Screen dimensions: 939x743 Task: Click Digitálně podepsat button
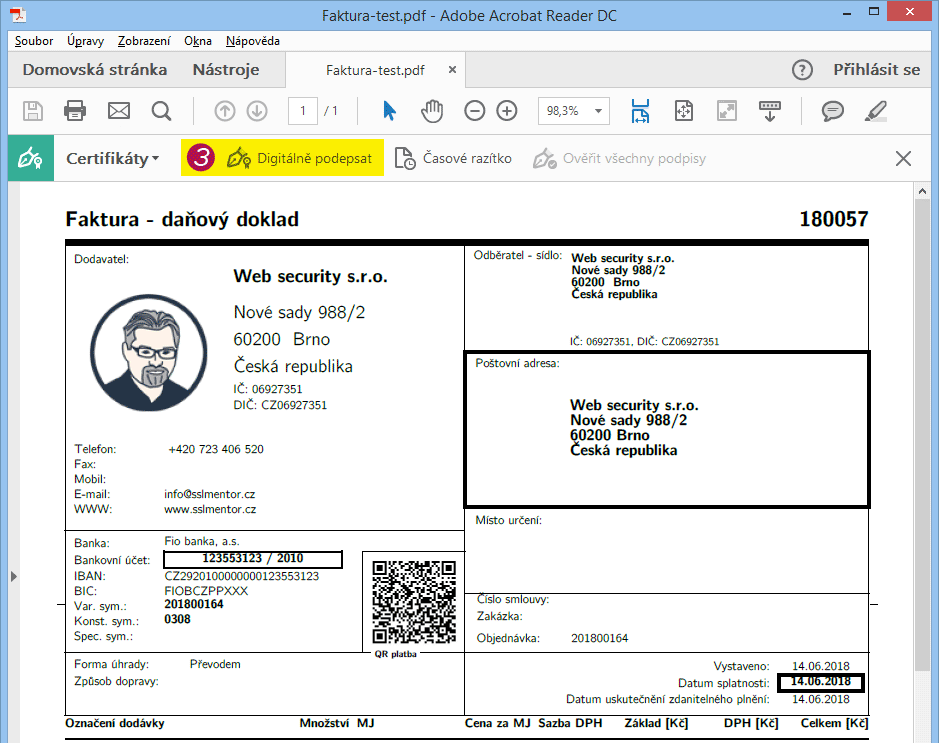tap(299, 159)
